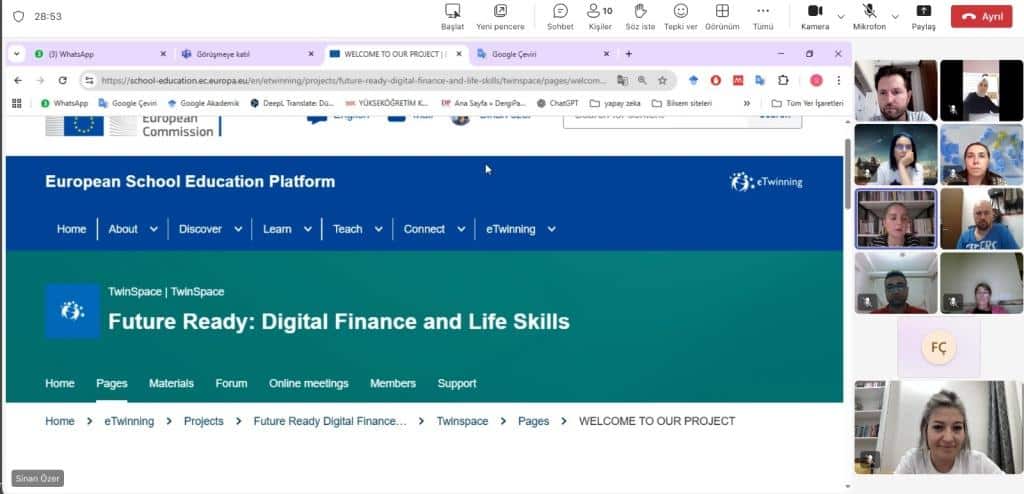Leave the meeting with Ayrıl button
The width and height of the screenshot is (1024, 494).
tap(981, 17)
